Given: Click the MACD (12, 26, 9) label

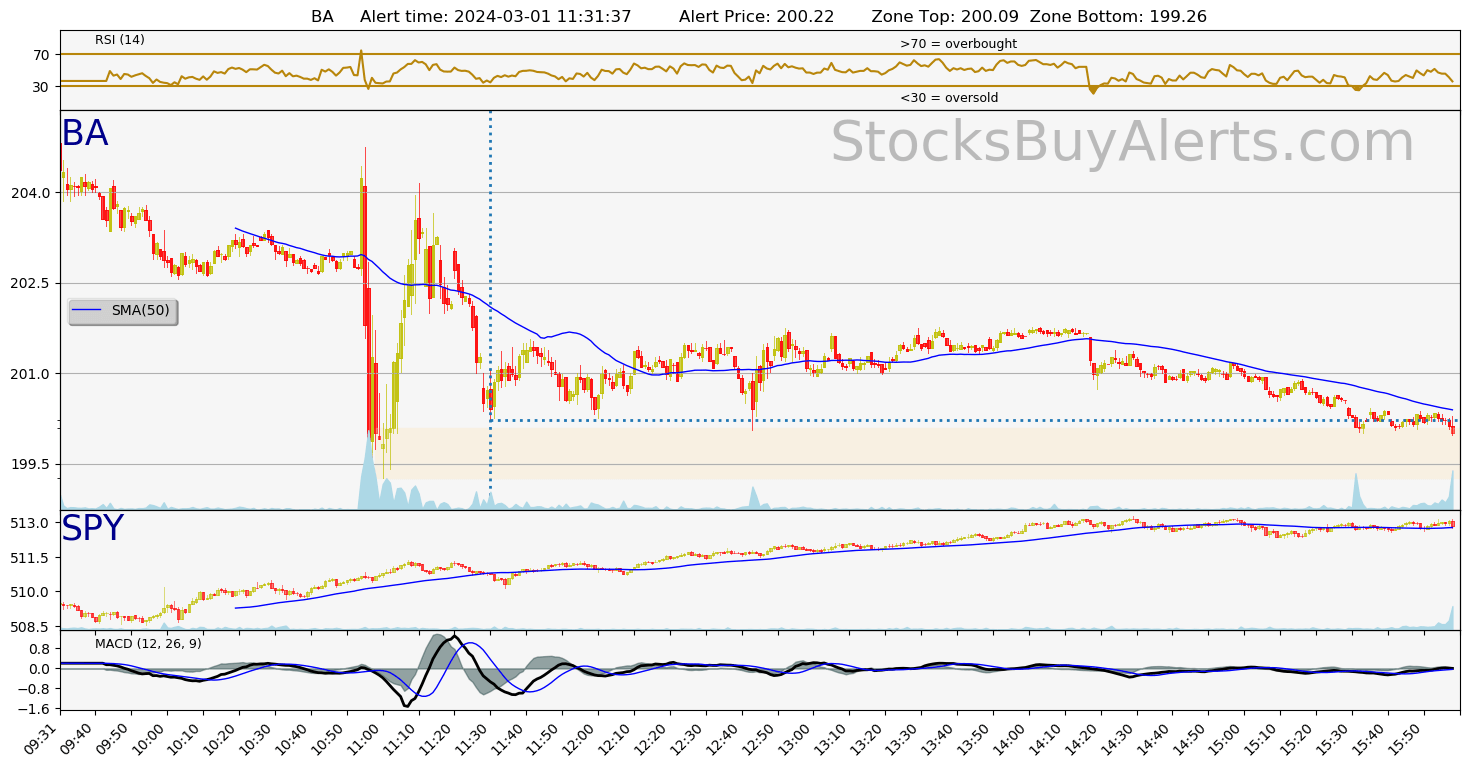Looking at the screenshot, I should click(148, 644).
